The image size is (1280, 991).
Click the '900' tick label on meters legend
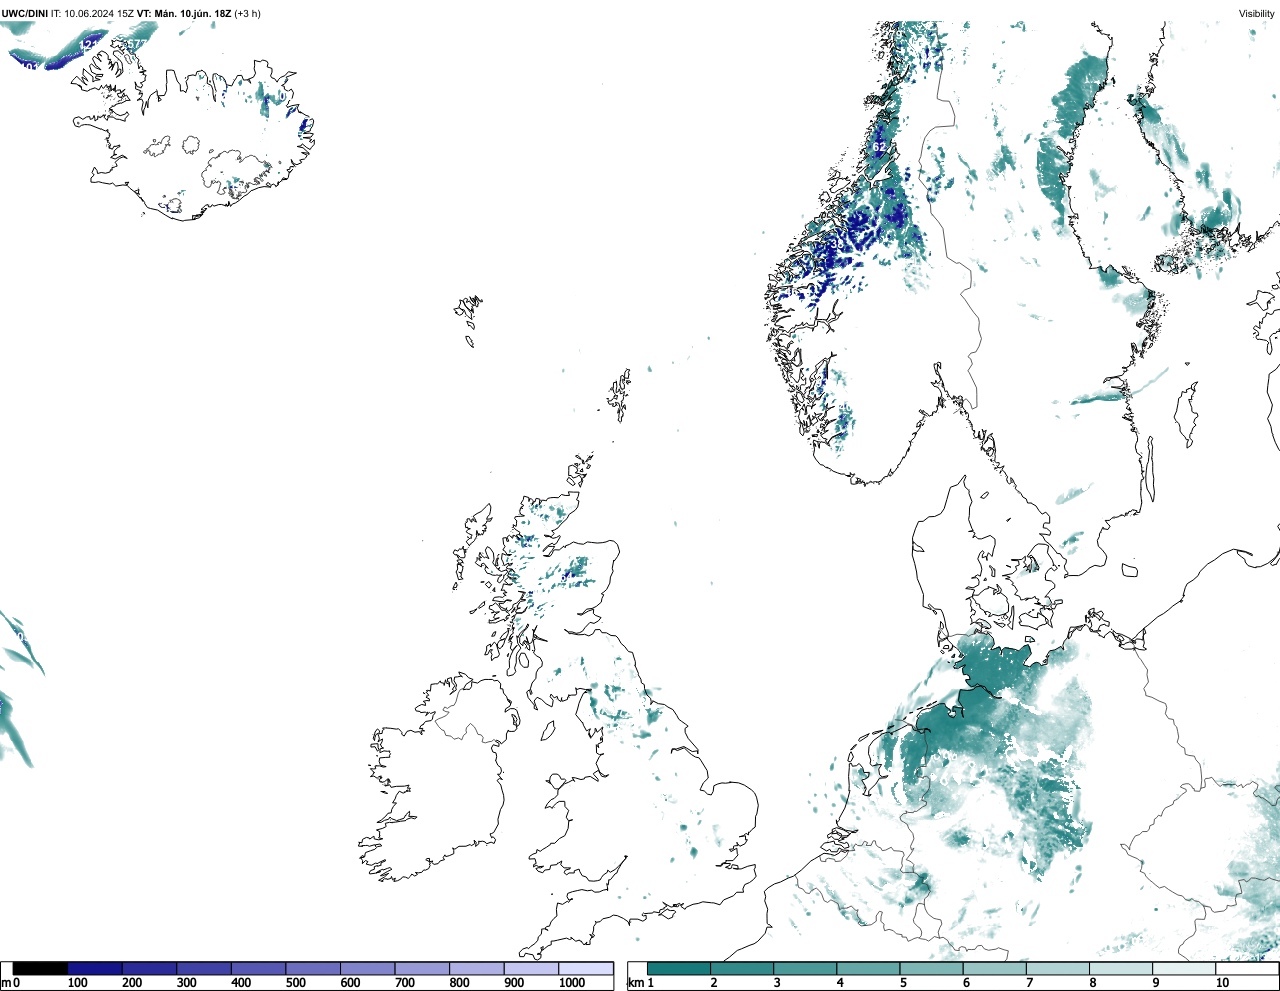coord(514,983)
